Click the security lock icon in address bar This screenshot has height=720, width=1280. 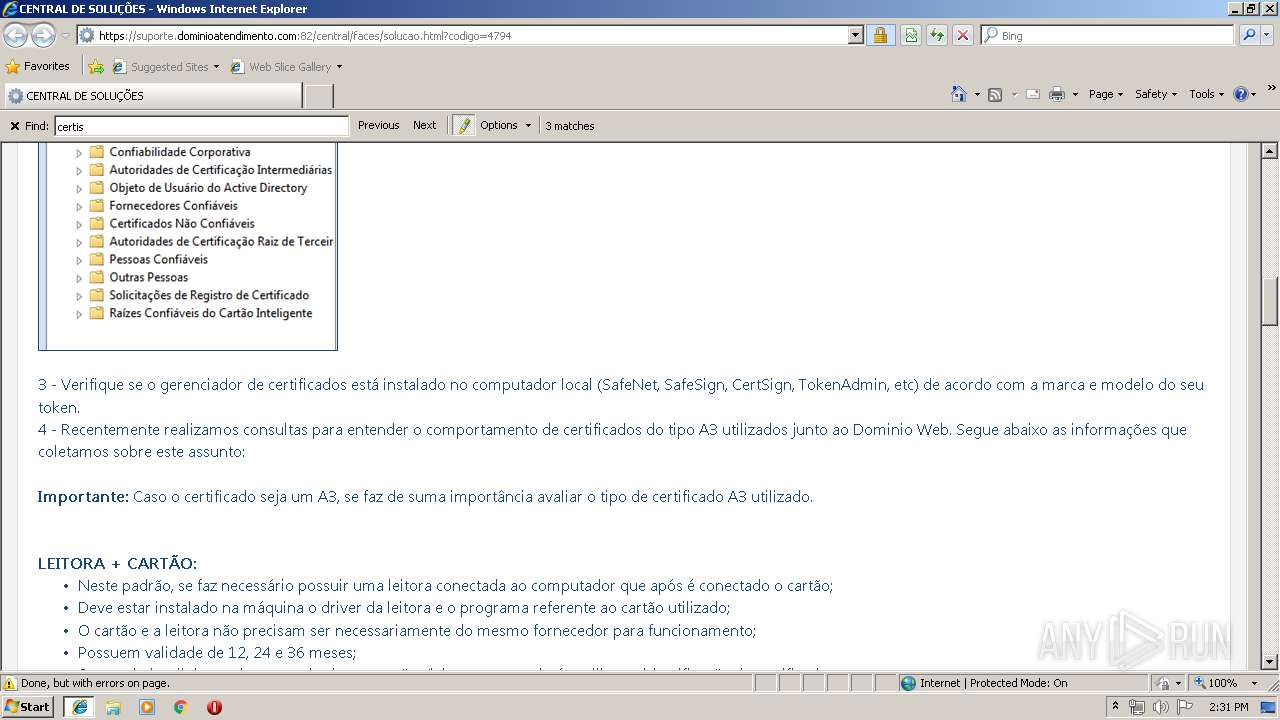(880, 35)
